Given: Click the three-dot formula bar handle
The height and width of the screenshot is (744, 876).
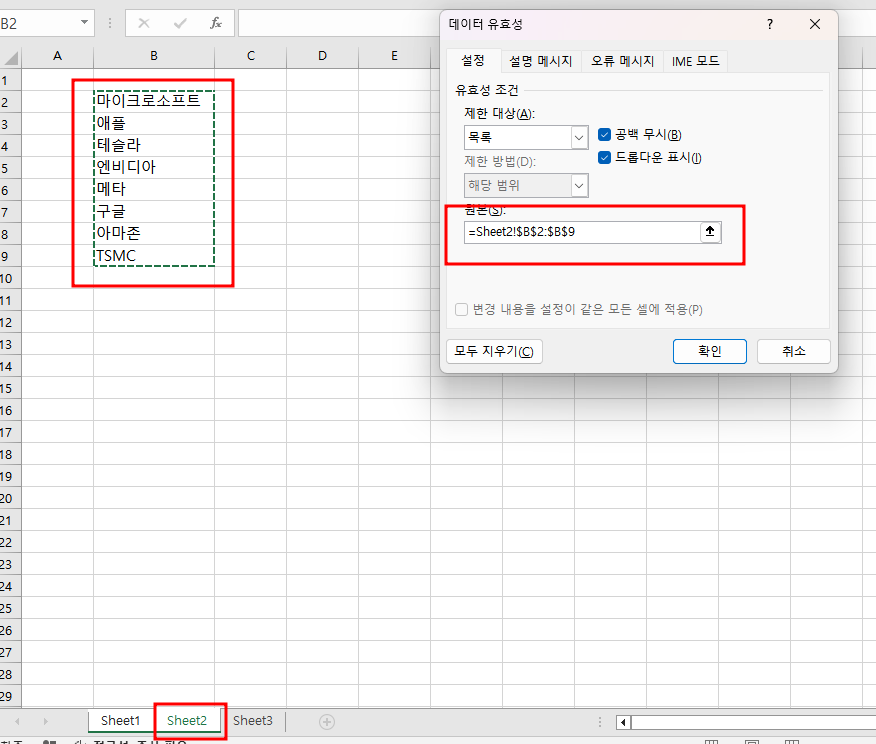Looking at the screenshot, I should click(x=110, y=23).
